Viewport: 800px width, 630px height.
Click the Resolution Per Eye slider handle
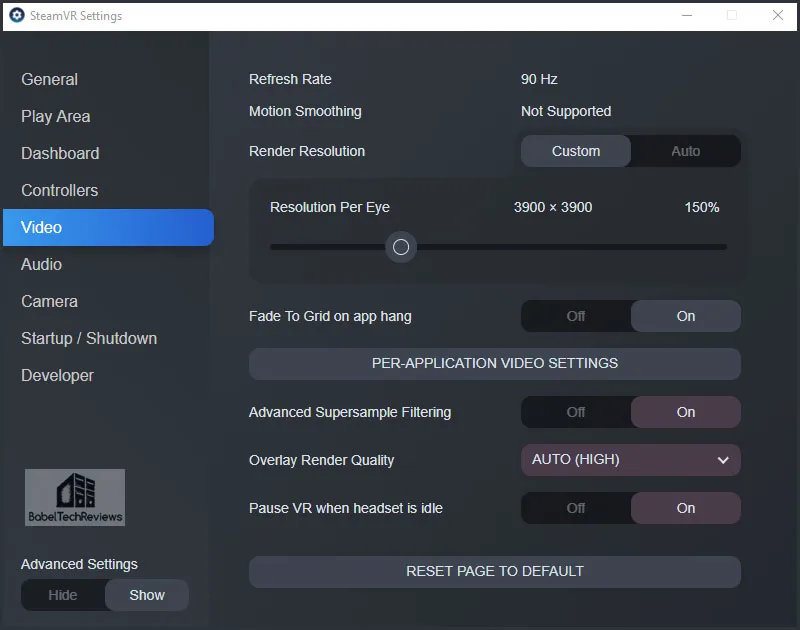point(401,247)
